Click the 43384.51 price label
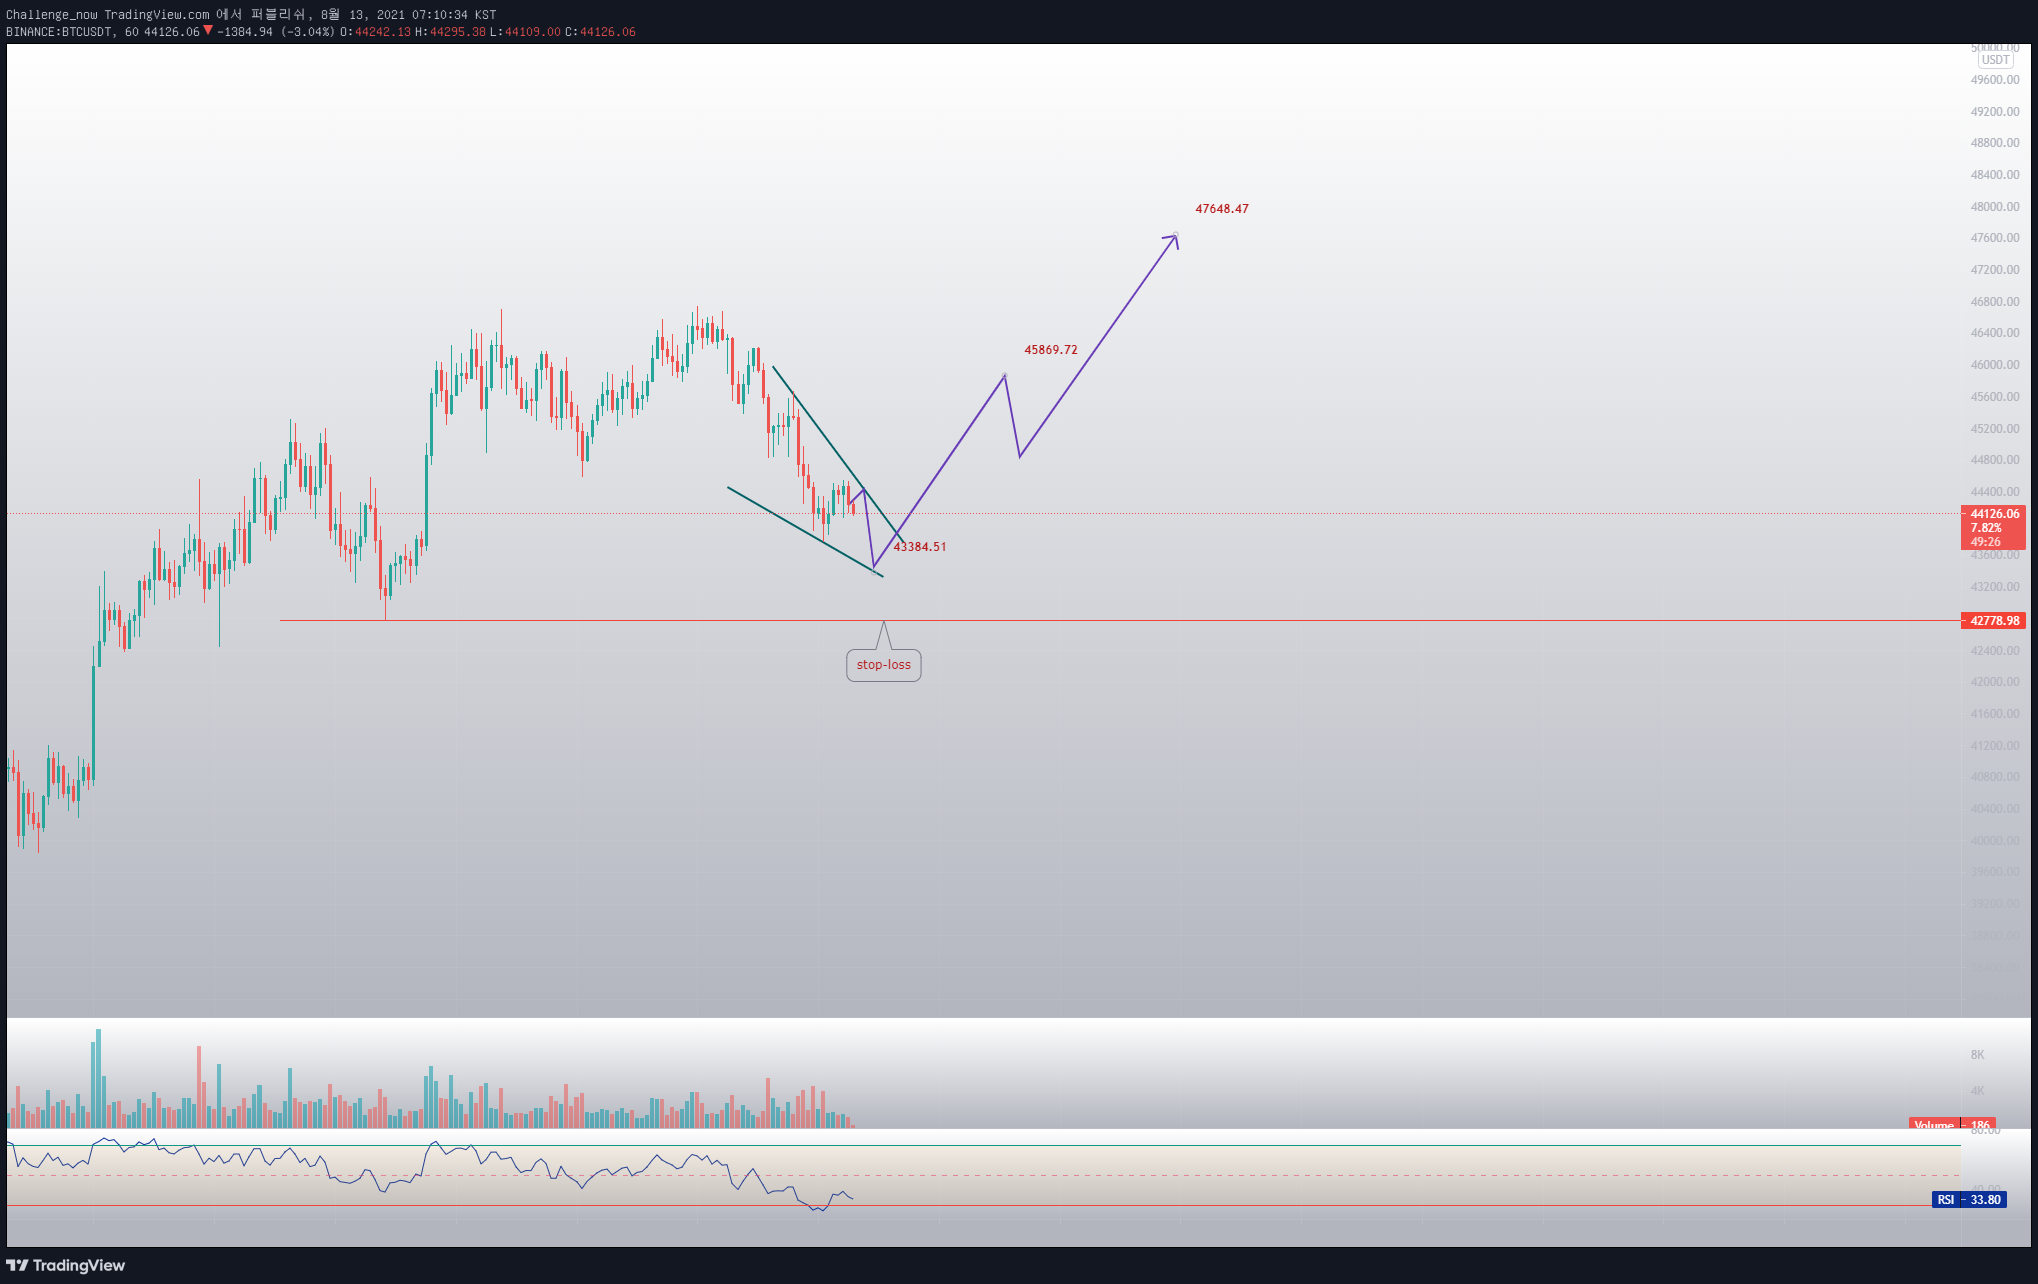The width and height of the screenshot is (2038, 1284). [x=920, y=547]
